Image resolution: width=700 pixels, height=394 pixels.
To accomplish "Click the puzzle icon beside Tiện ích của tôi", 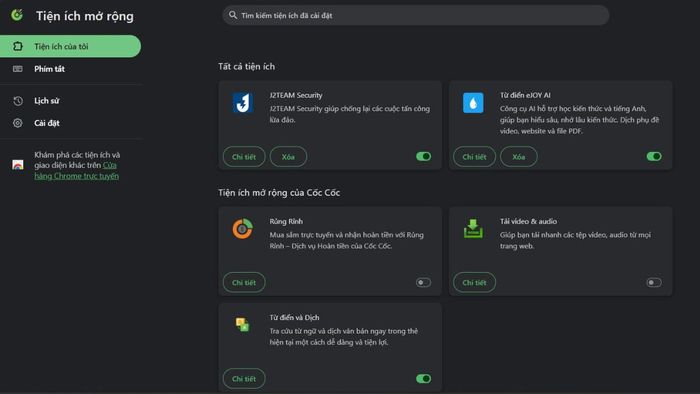I will coord(17,46).
